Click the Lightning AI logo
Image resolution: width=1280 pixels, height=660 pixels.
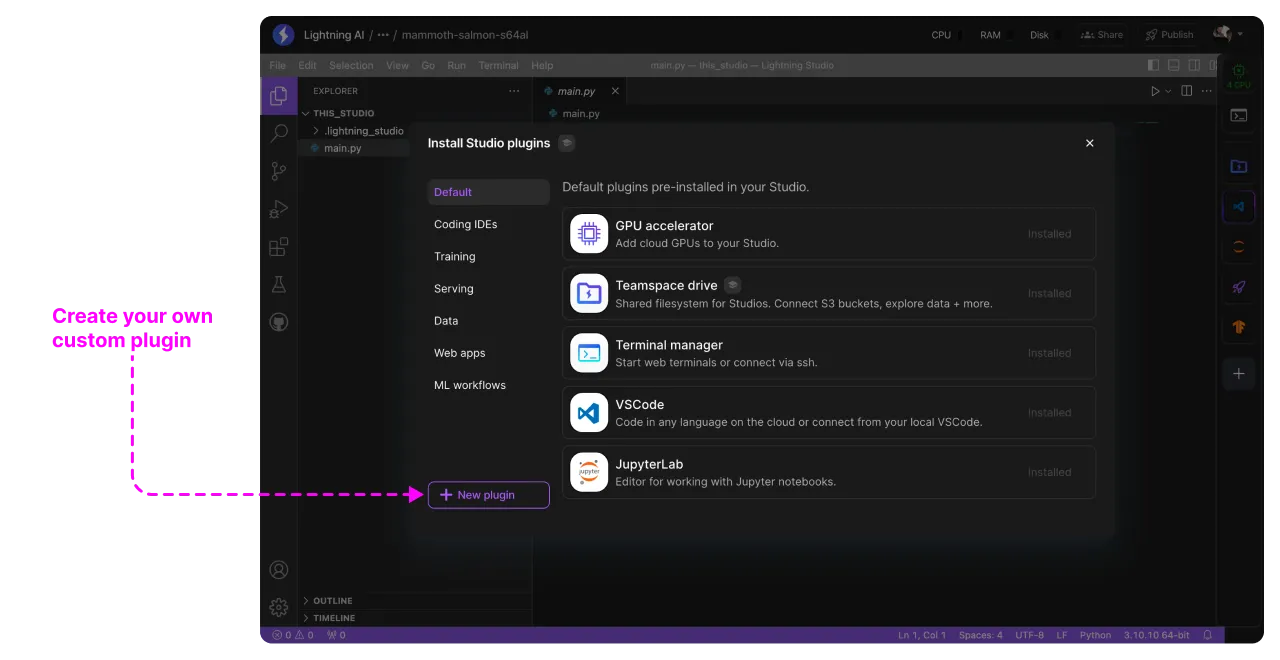[x=283, y=35]
